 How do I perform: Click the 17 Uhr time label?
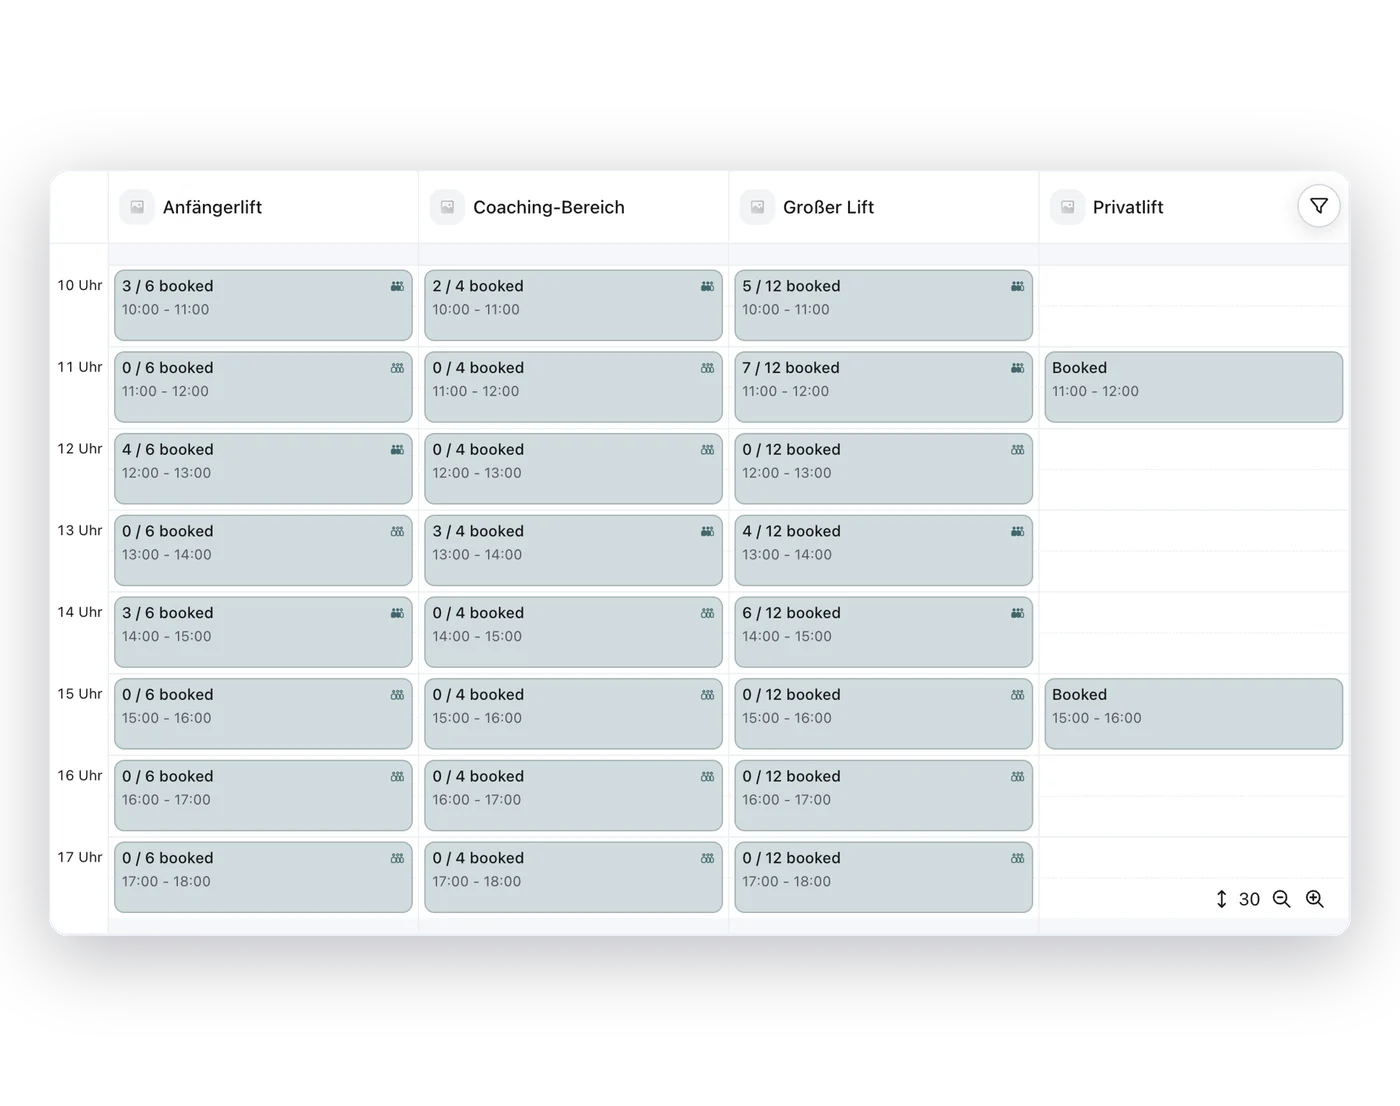[x=80, y=857]
